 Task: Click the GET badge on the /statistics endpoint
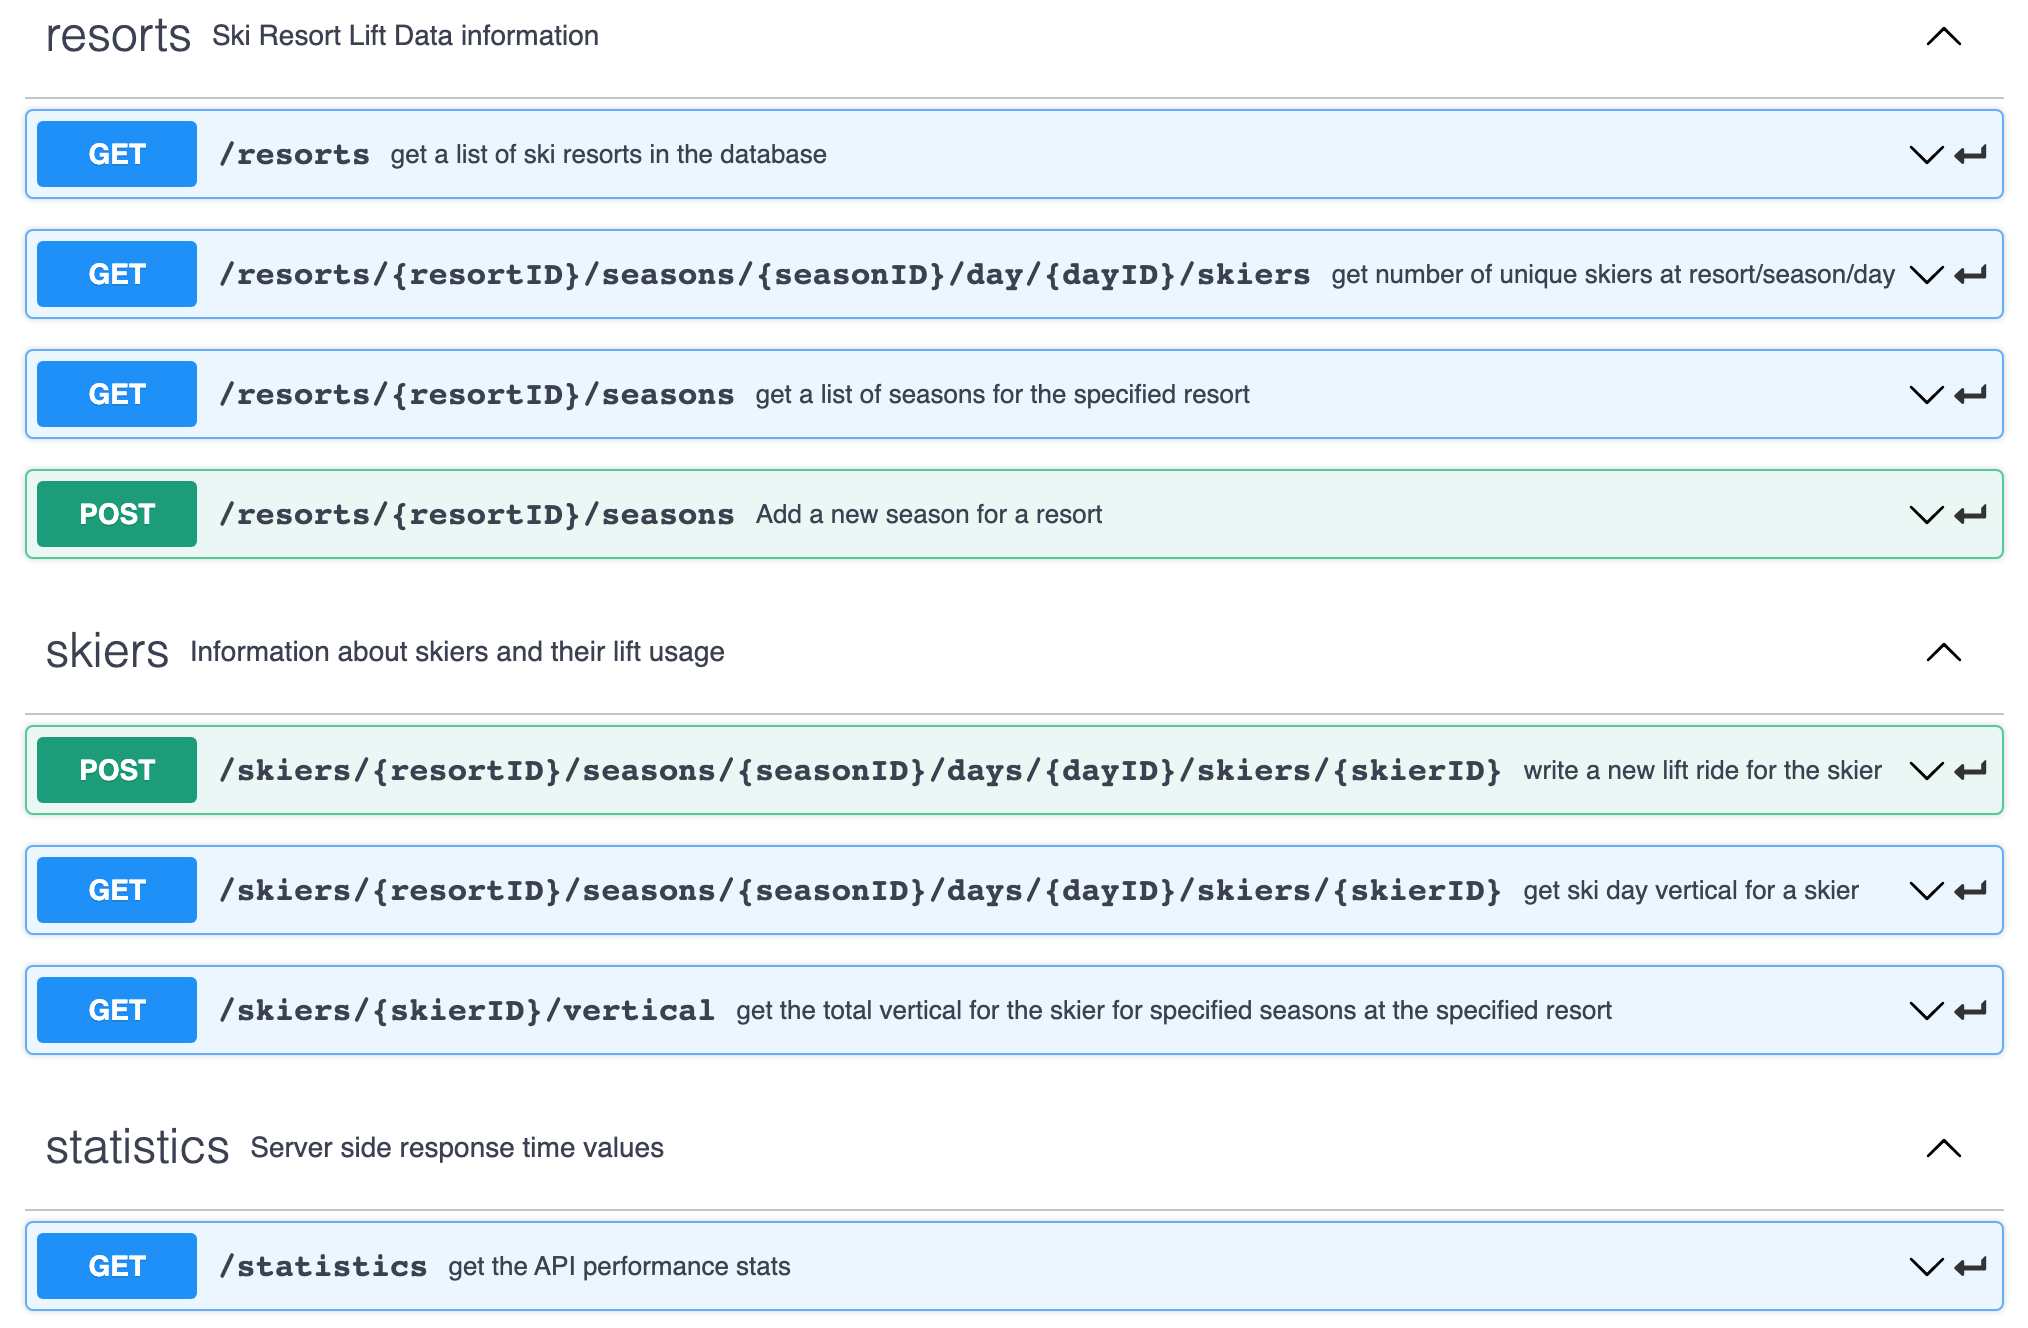point(115,1265)
